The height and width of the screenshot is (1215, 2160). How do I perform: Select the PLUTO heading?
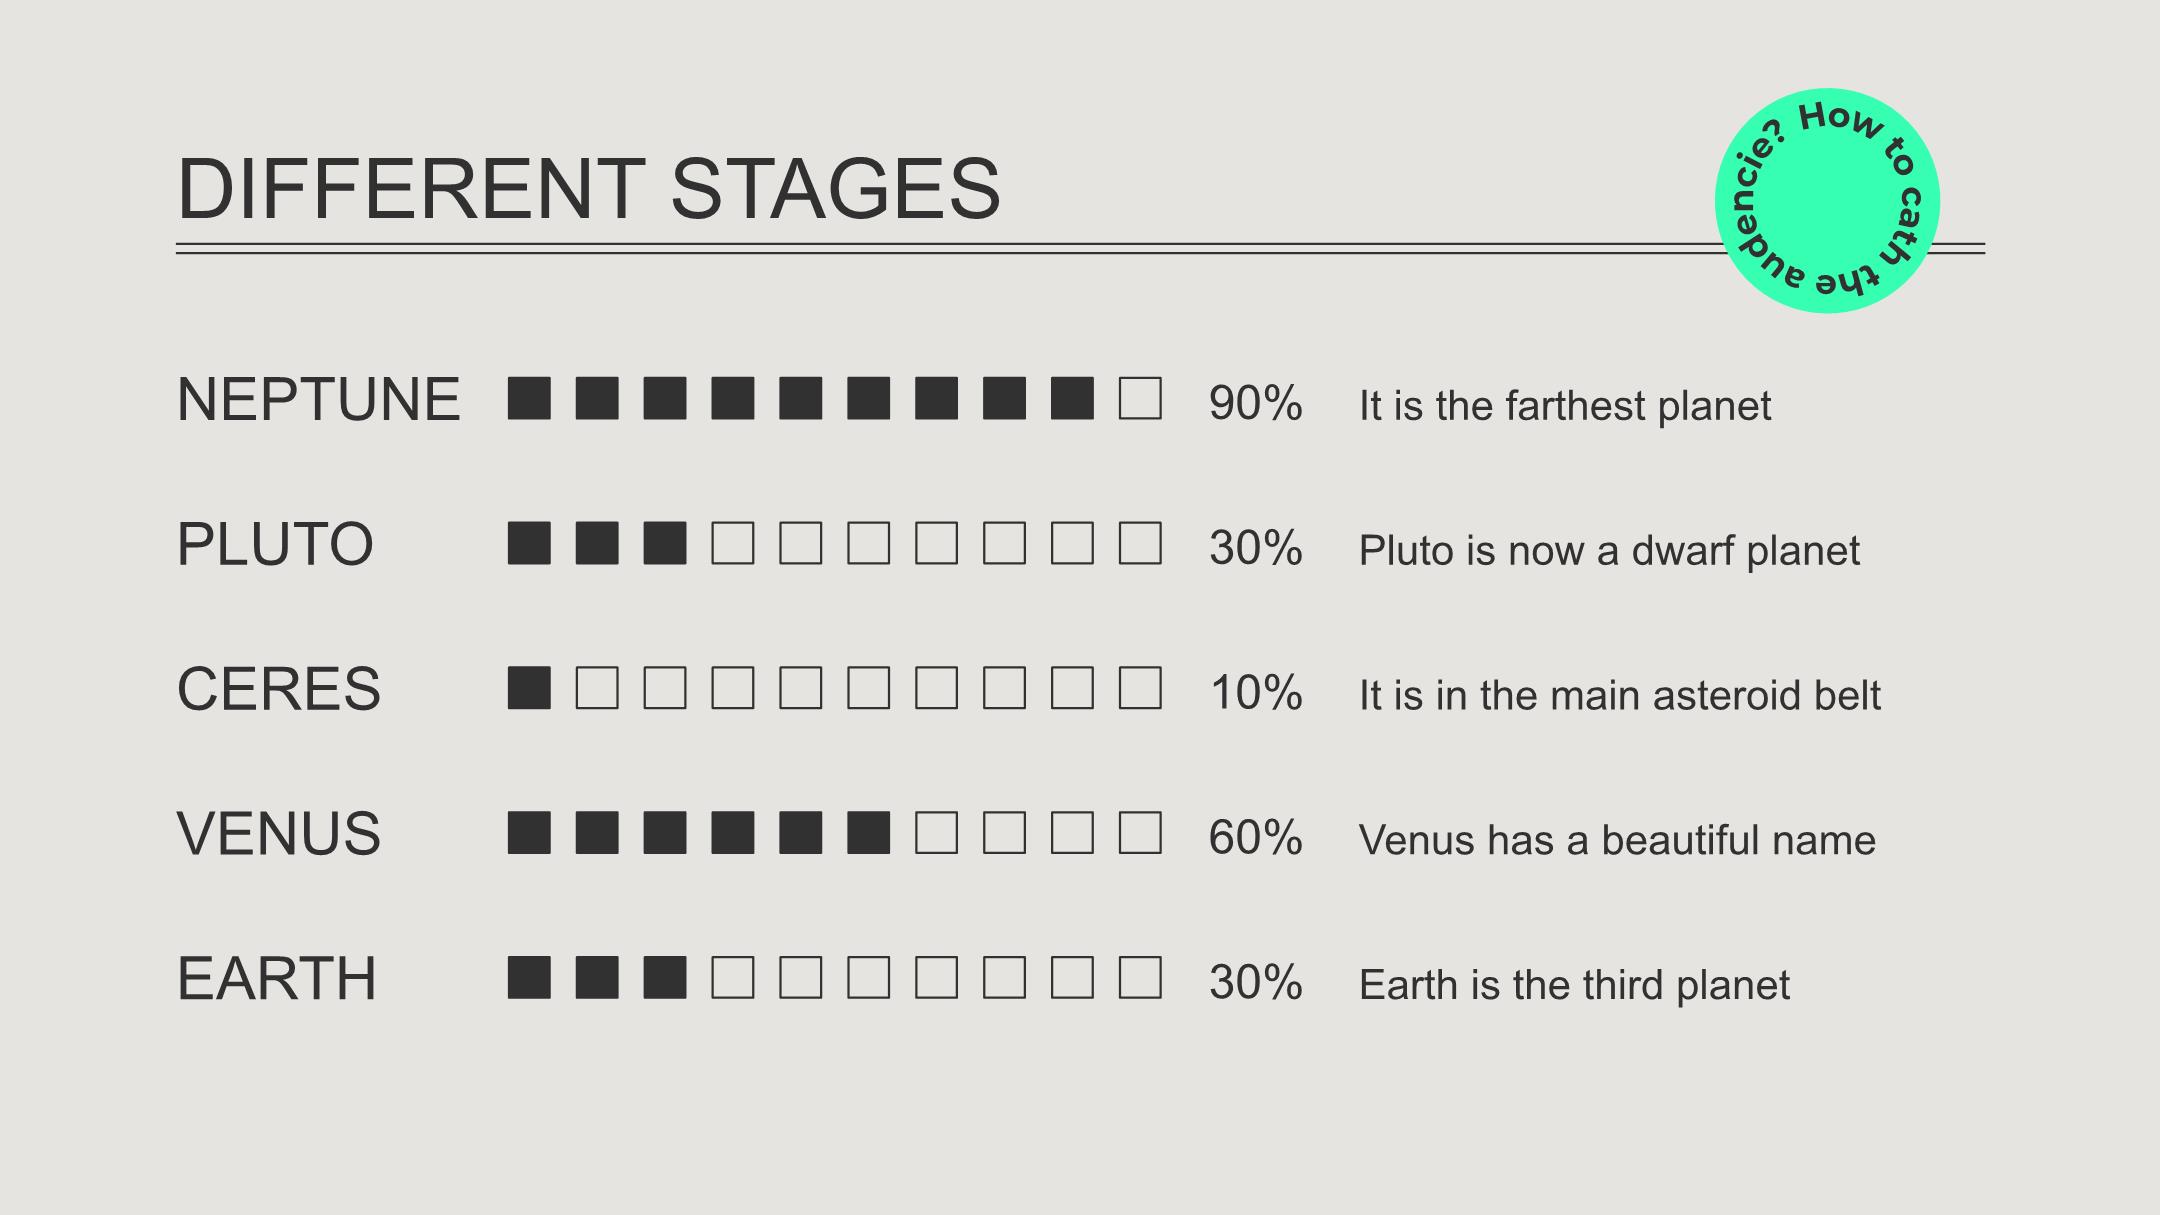click(x=275, y=544)
